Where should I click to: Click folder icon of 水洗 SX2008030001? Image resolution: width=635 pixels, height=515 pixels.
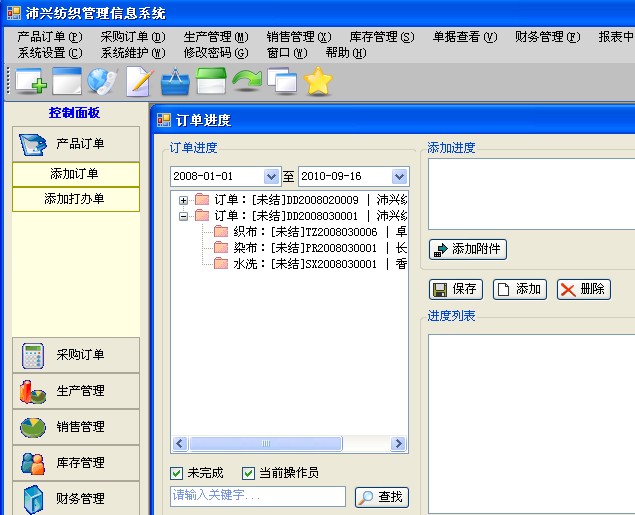221,264
